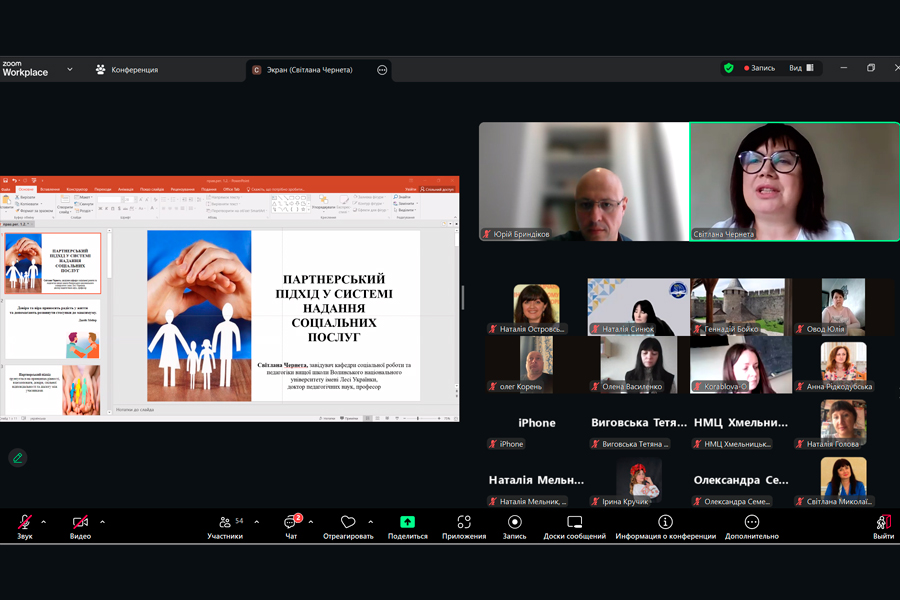Select Світлана Чернета speaker video tile

tap(794, 182)
